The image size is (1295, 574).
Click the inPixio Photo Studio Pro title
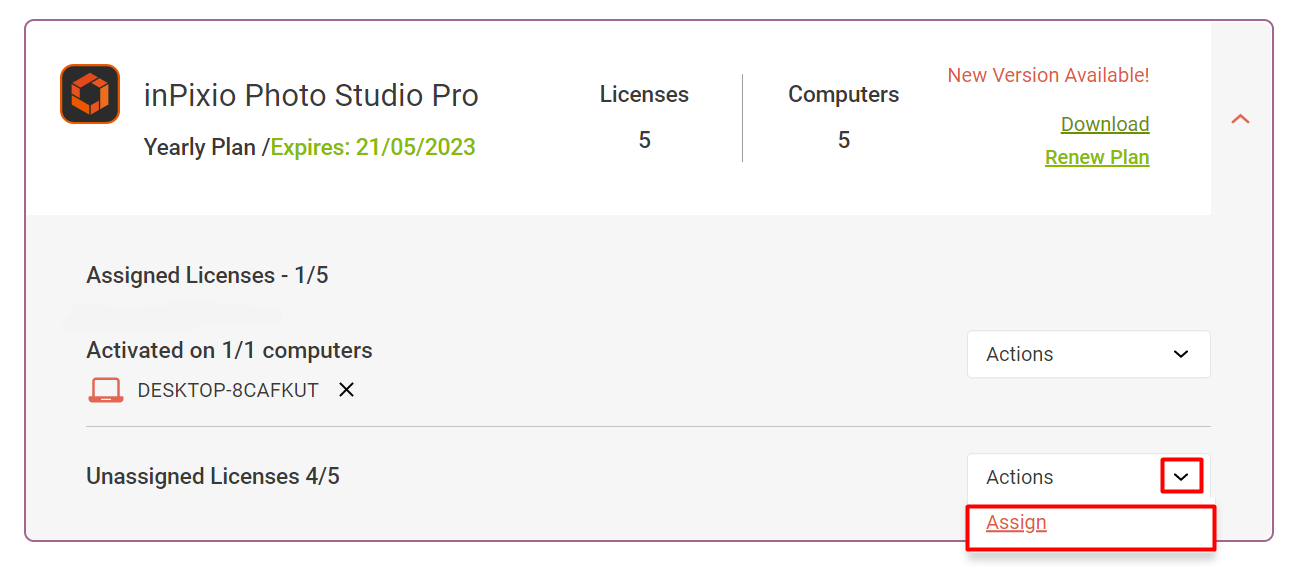coord(311,95)
